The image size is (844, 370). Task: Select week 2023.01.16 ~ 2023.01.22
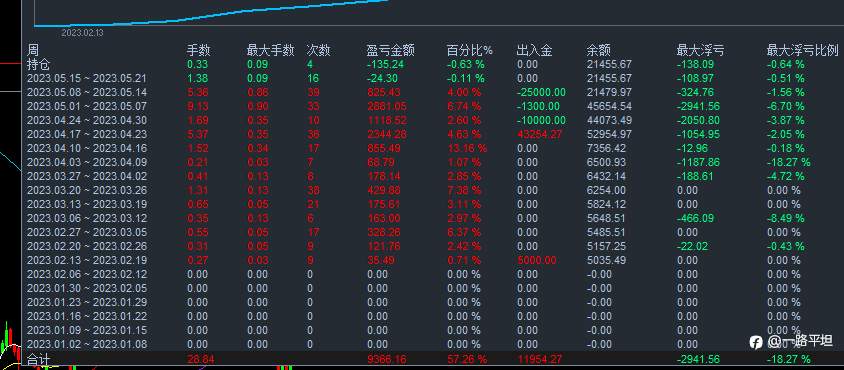[87, 317]
